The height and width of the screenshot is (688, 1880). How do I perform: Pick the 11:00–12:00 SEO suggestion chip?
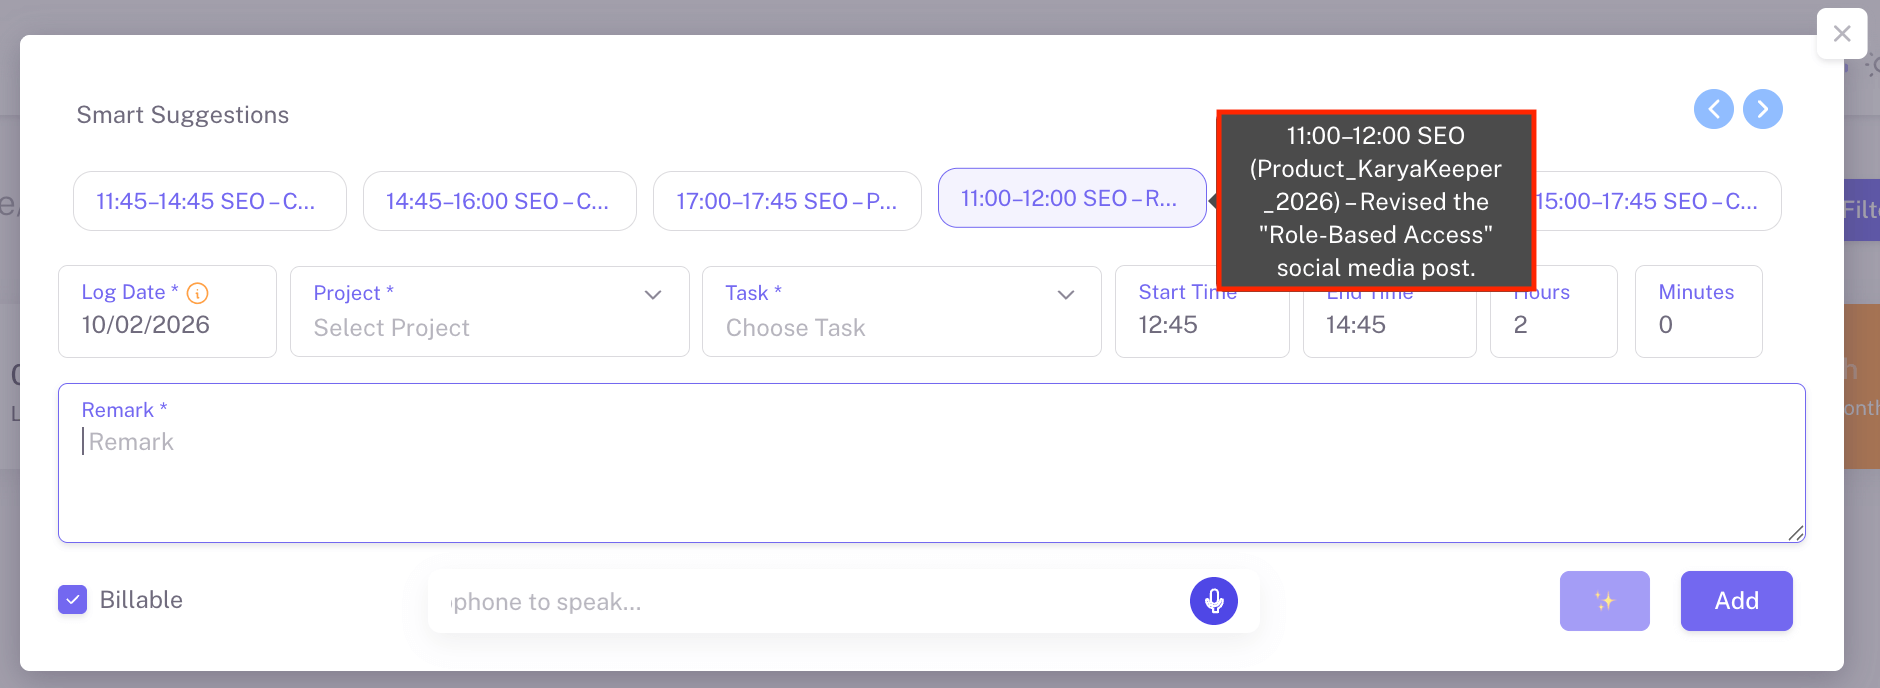[1071, 198]
